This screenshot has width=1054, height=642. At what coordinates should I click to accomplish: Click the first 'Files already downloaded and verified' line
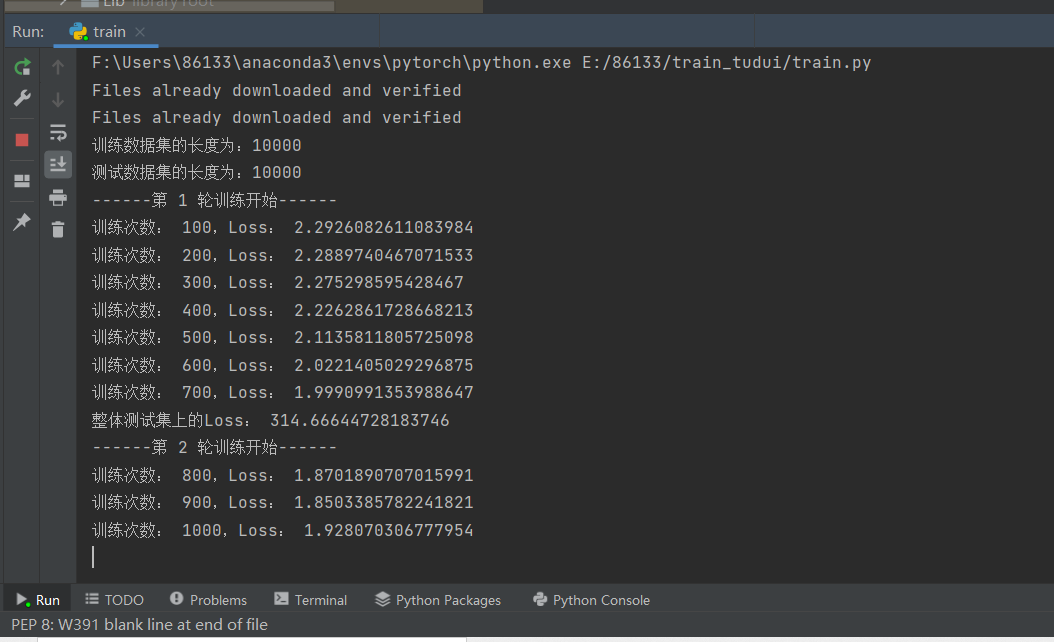pos(276,90)
